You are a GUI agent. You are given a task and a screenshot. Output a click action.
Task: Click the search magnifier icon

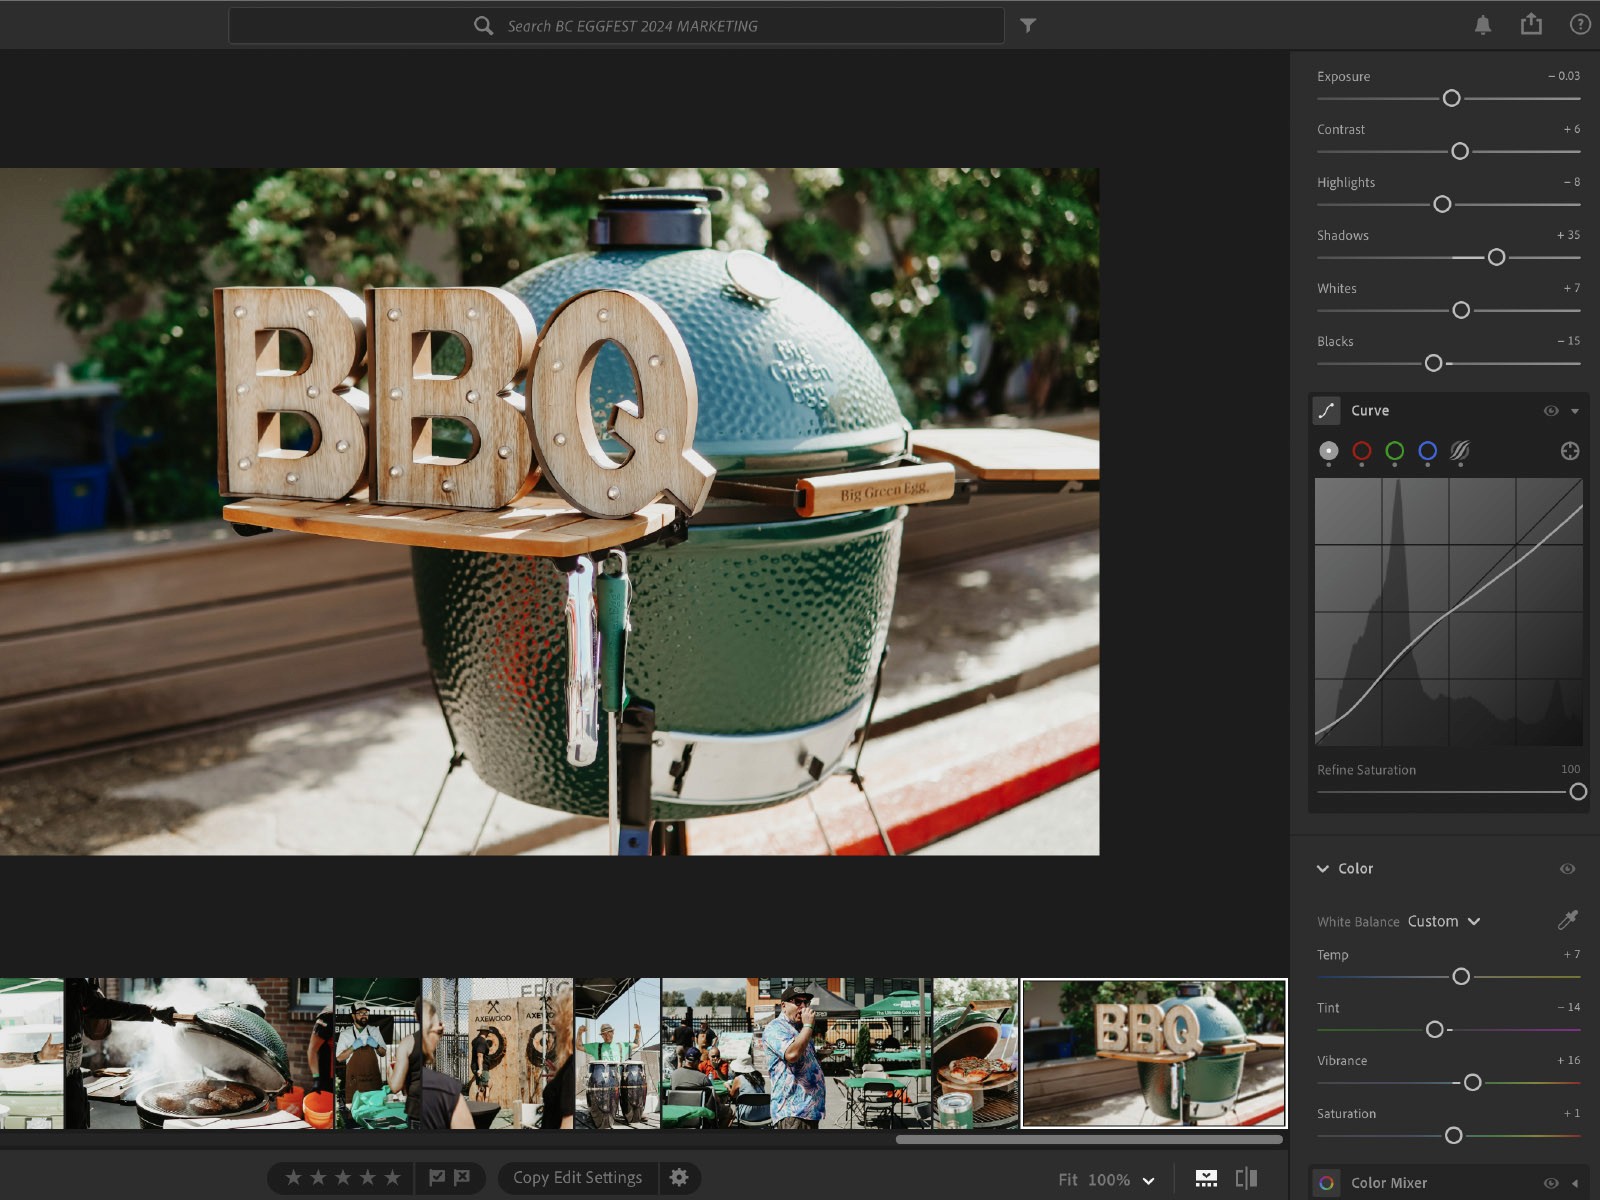(483, 26)
